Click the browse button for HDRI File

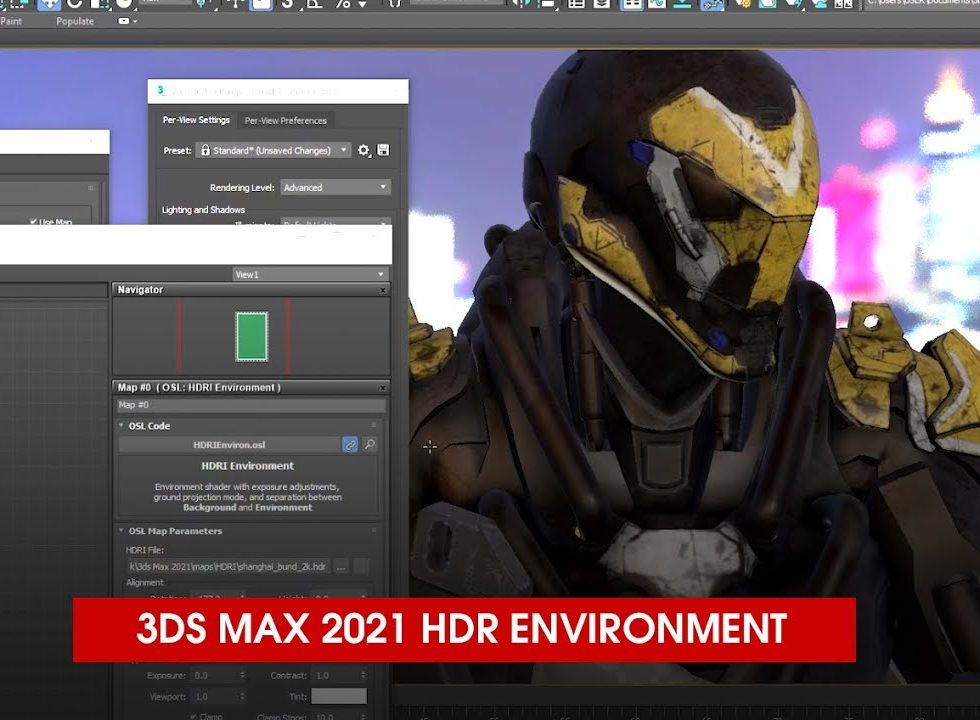pyautogui.click(x=341, y=567)
